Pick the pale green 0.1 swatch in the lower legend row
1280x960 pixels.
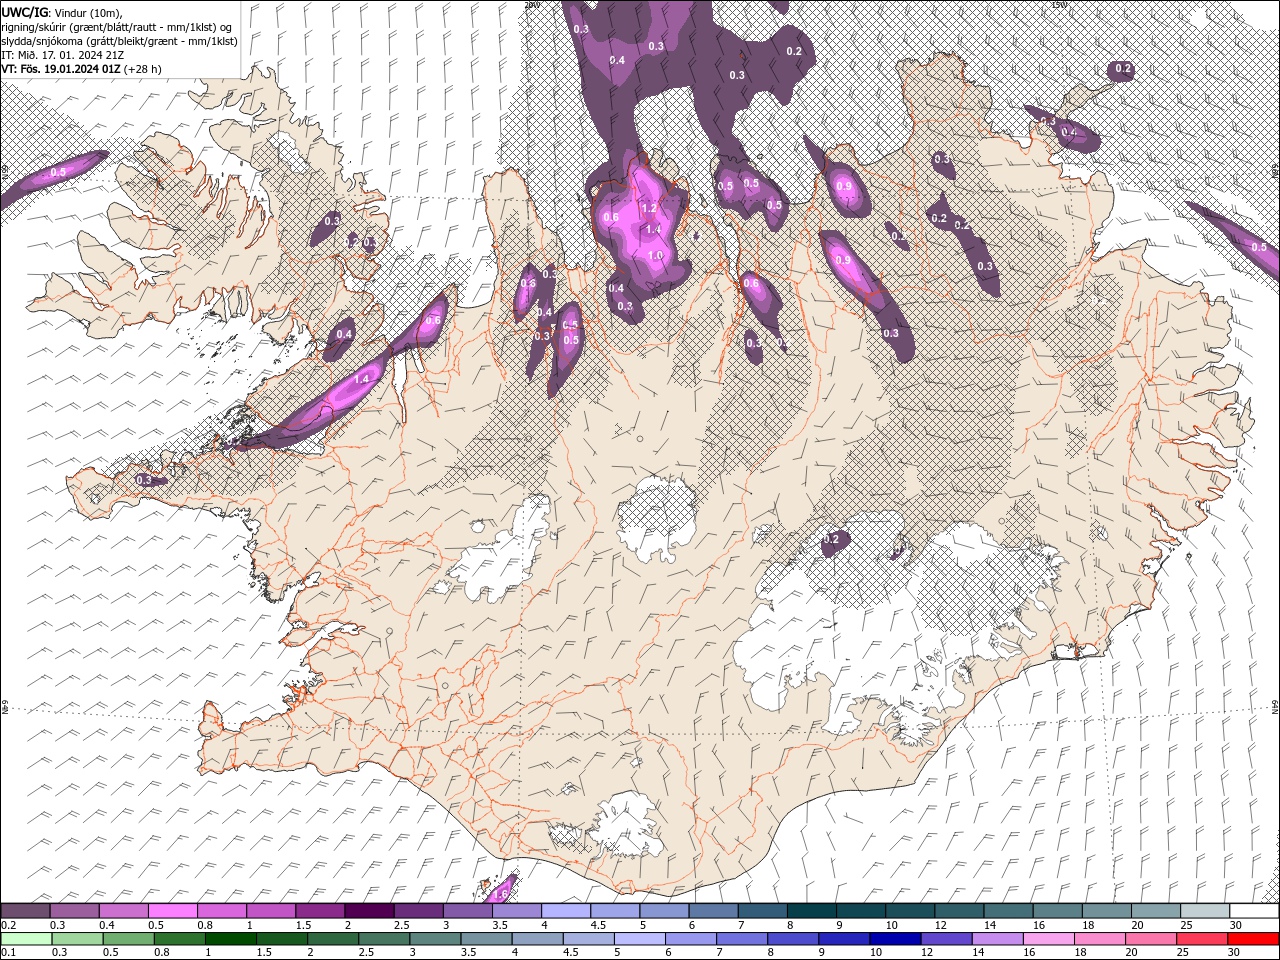tap(26, 939)
